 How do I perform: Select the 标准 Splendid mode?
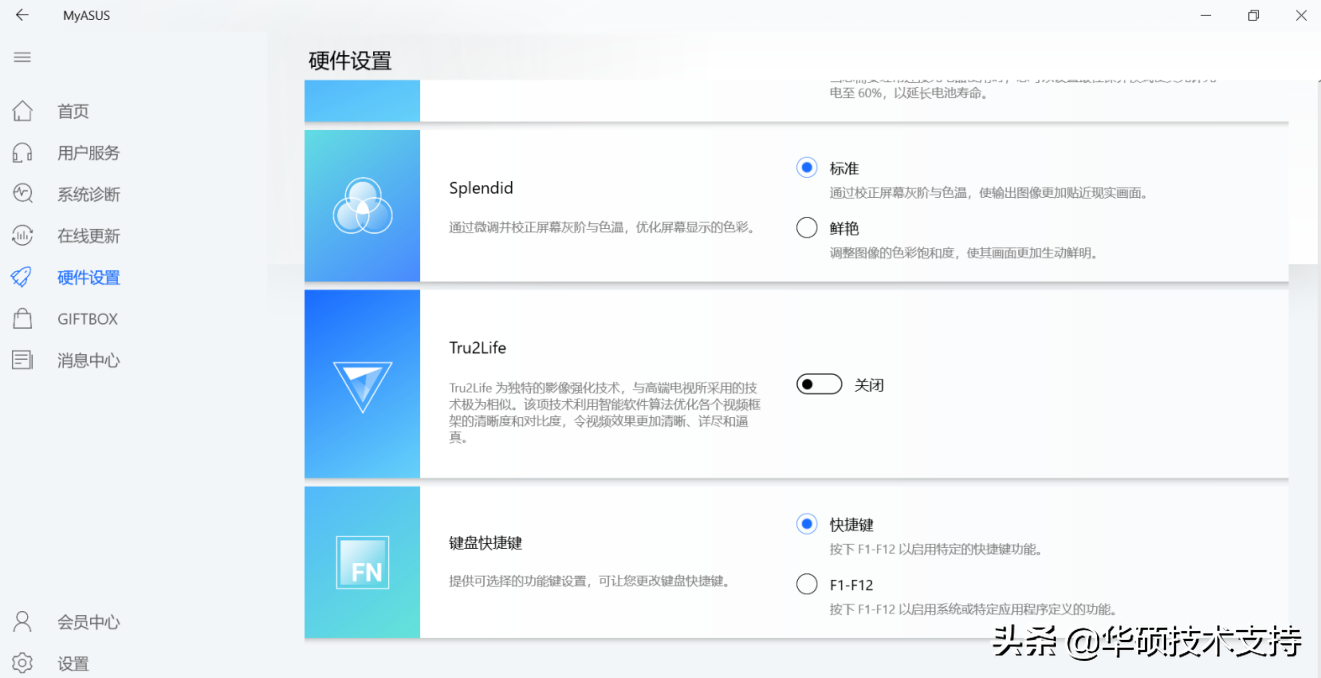(807, 168)
